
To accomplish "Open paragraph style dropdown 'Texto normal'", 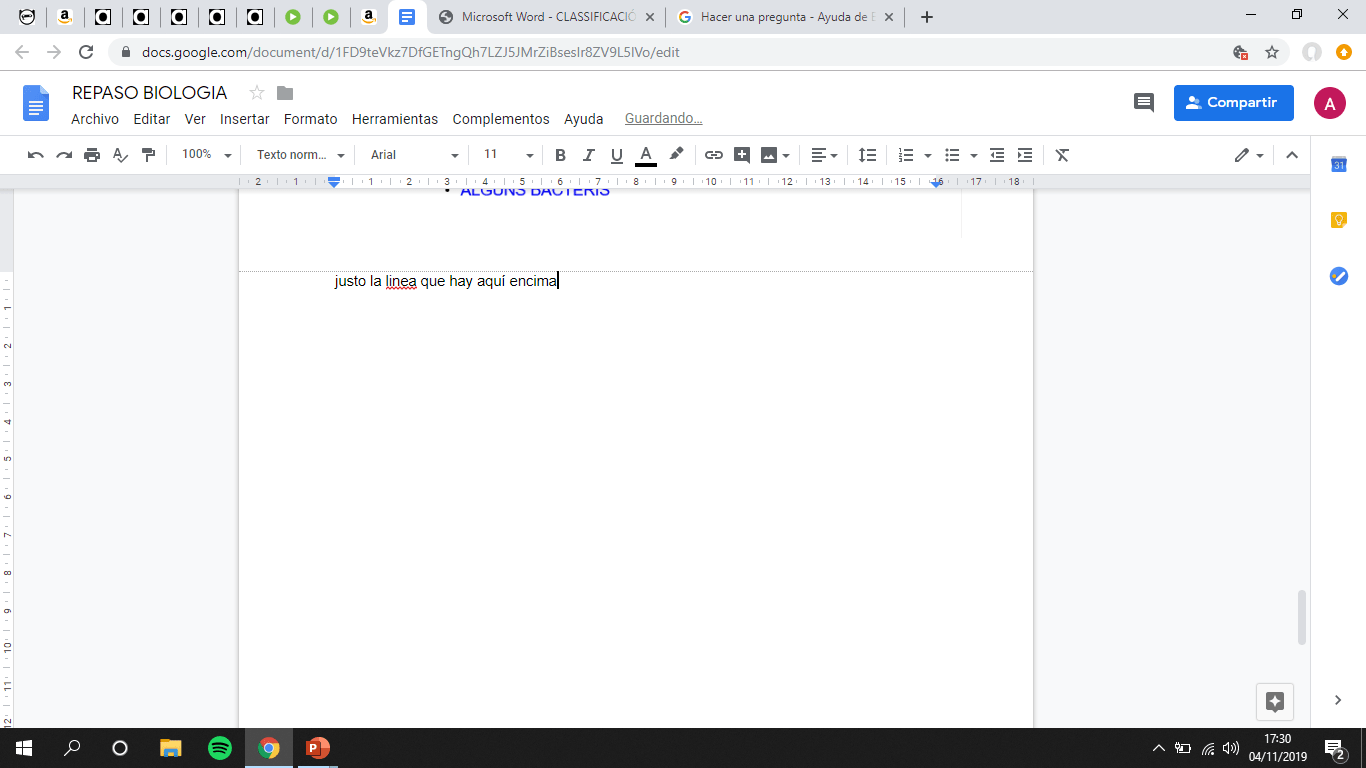I will [300, 155].
